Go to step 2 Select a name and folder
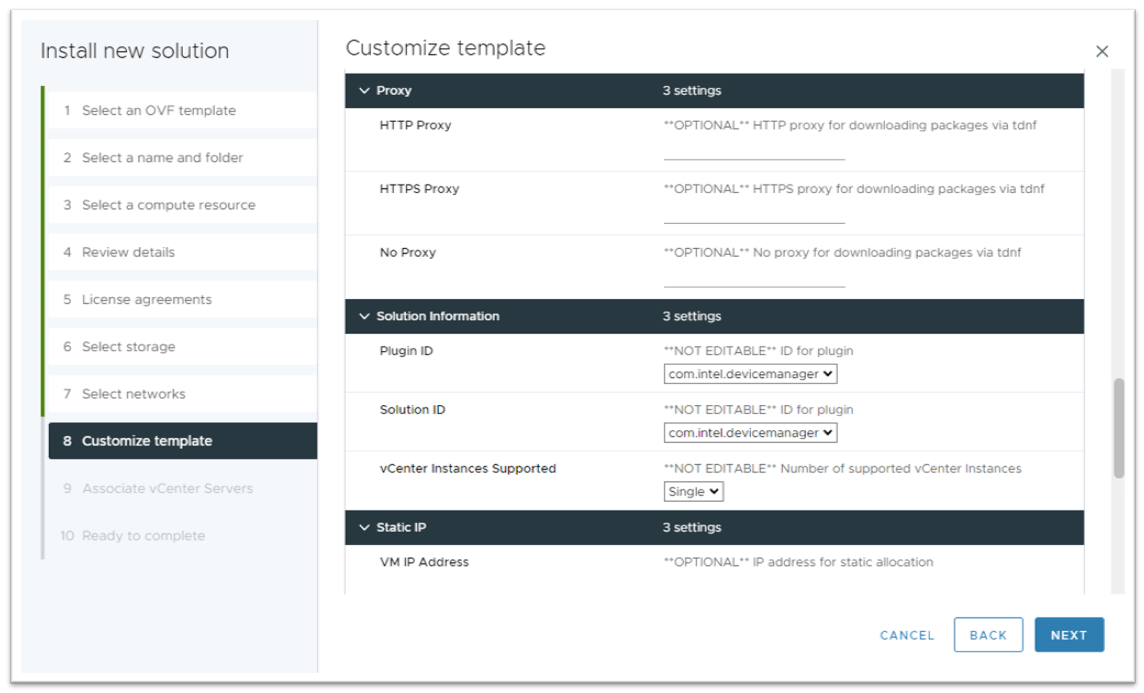1144x693 pixels. (162, 158)
